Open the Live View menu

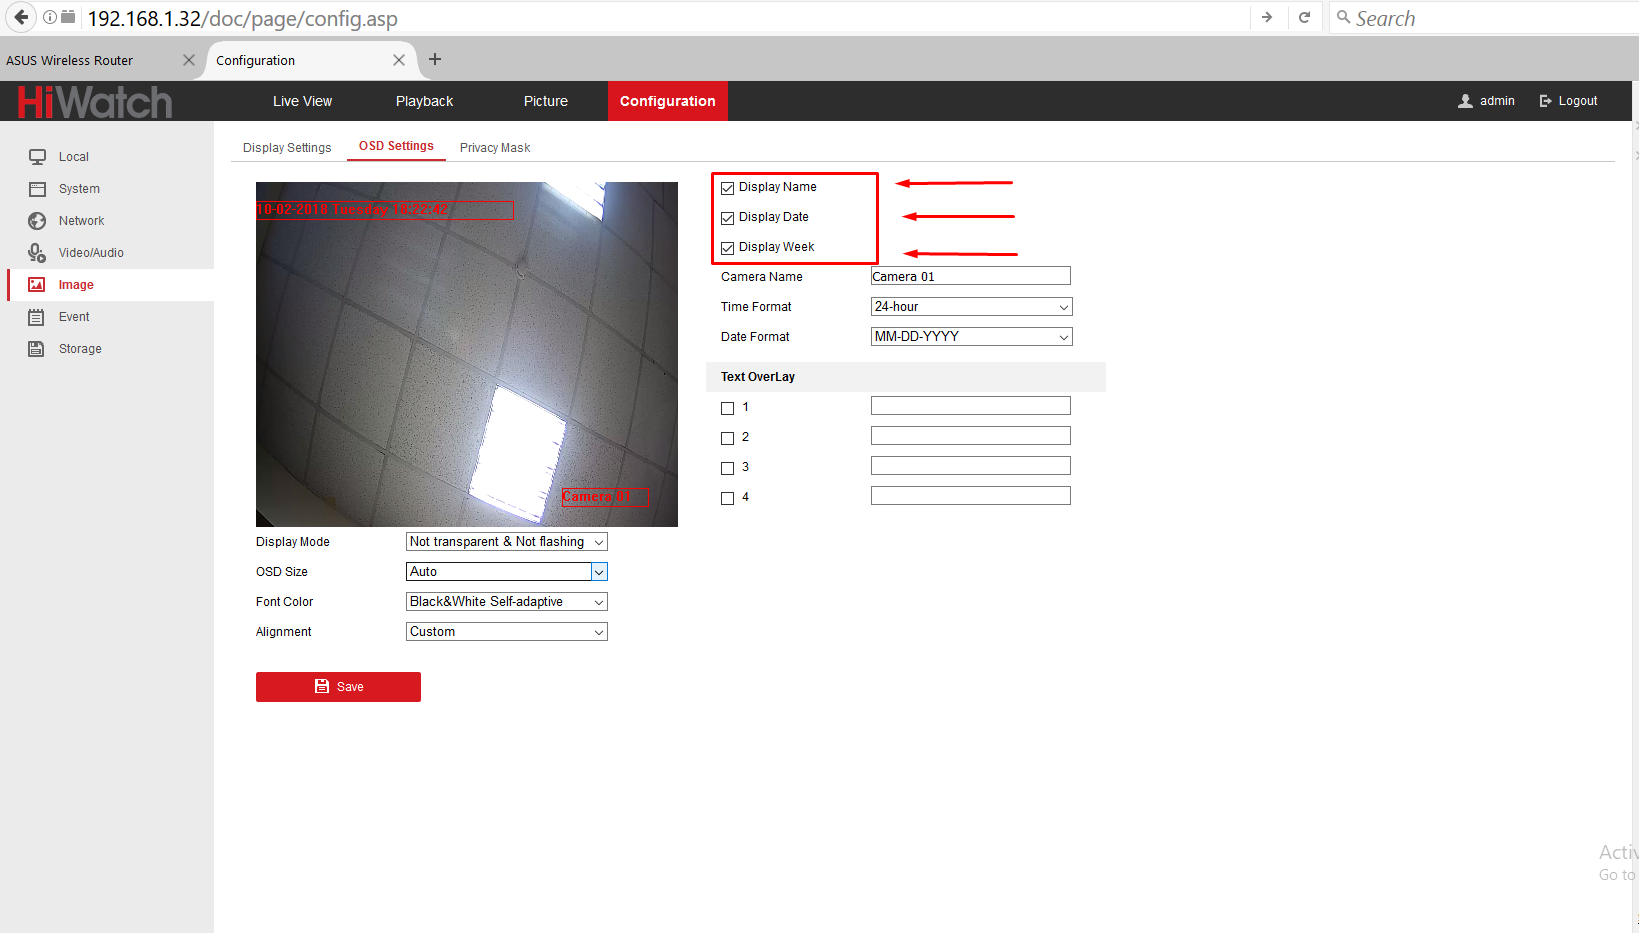click(302, 101)
